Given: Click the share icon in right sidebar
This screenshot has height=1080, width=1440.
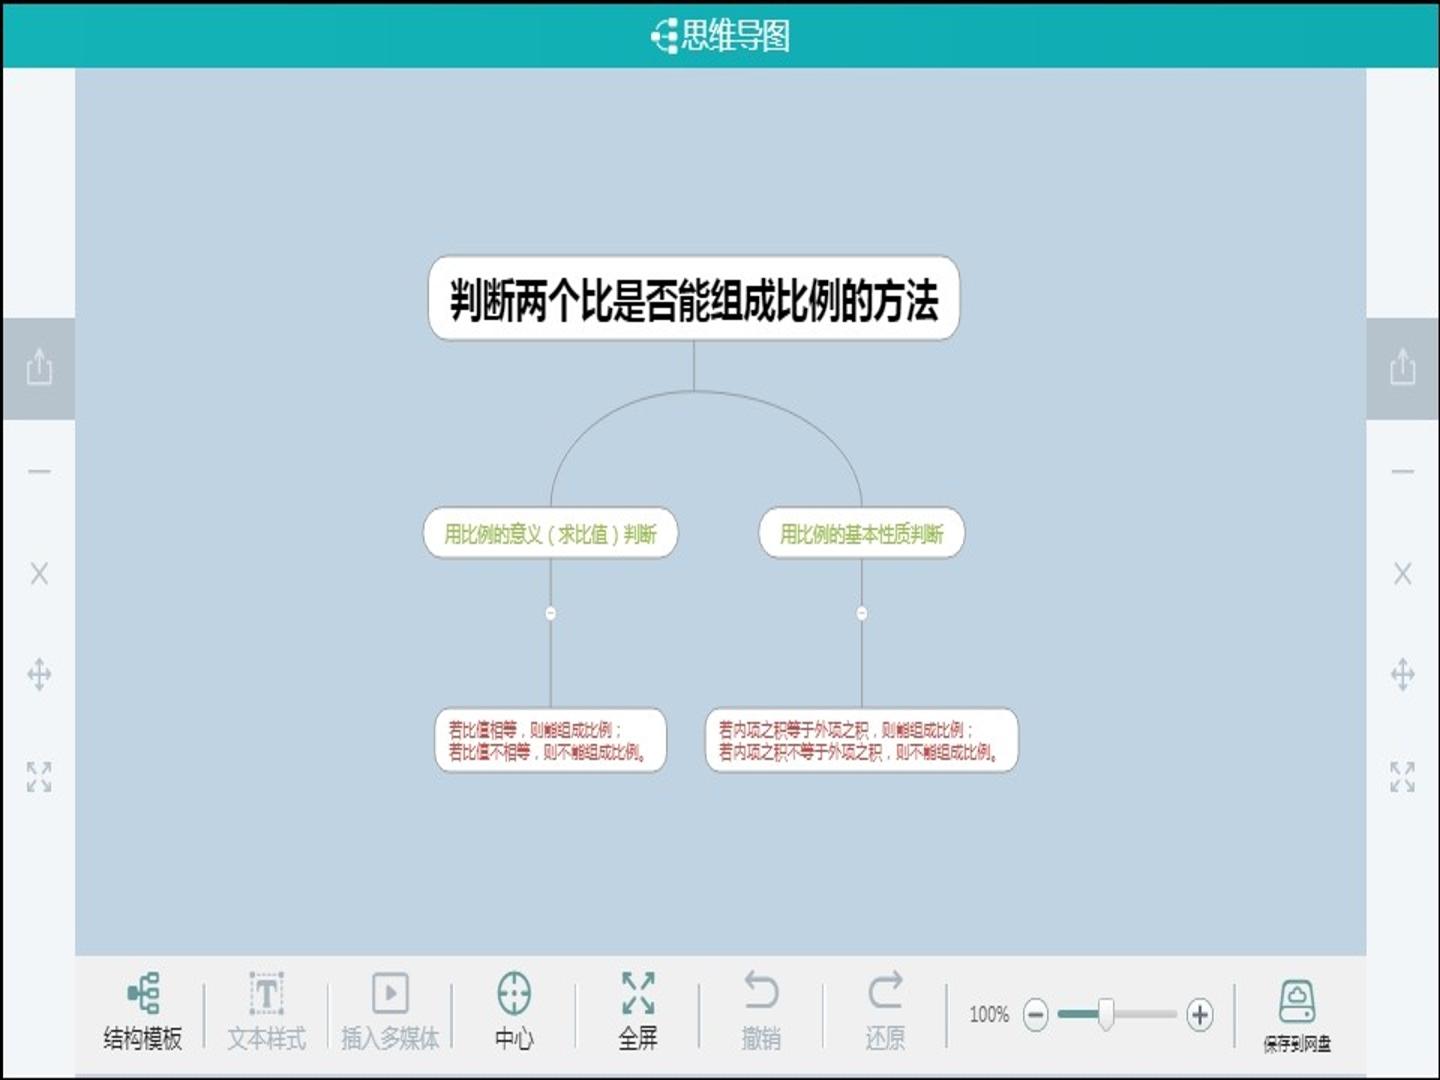Looking at the screenshot, I should tap(1403, 367).
